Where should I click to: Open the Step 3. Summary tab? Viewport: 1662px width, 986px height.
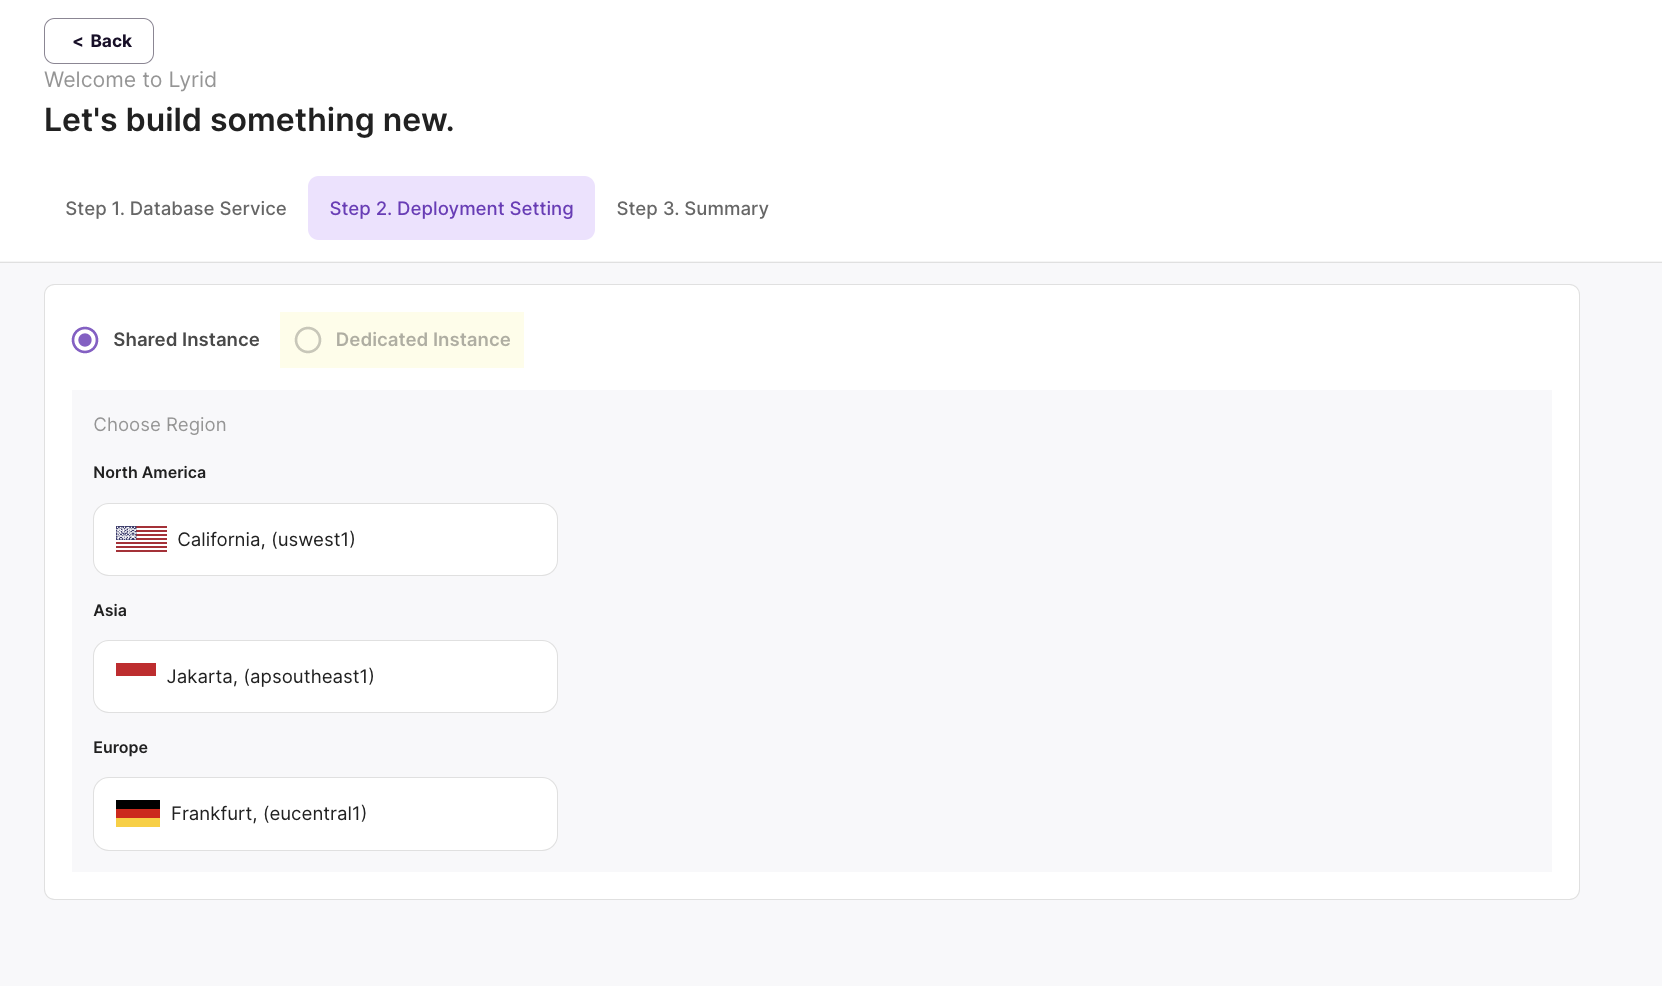point(692,208)
